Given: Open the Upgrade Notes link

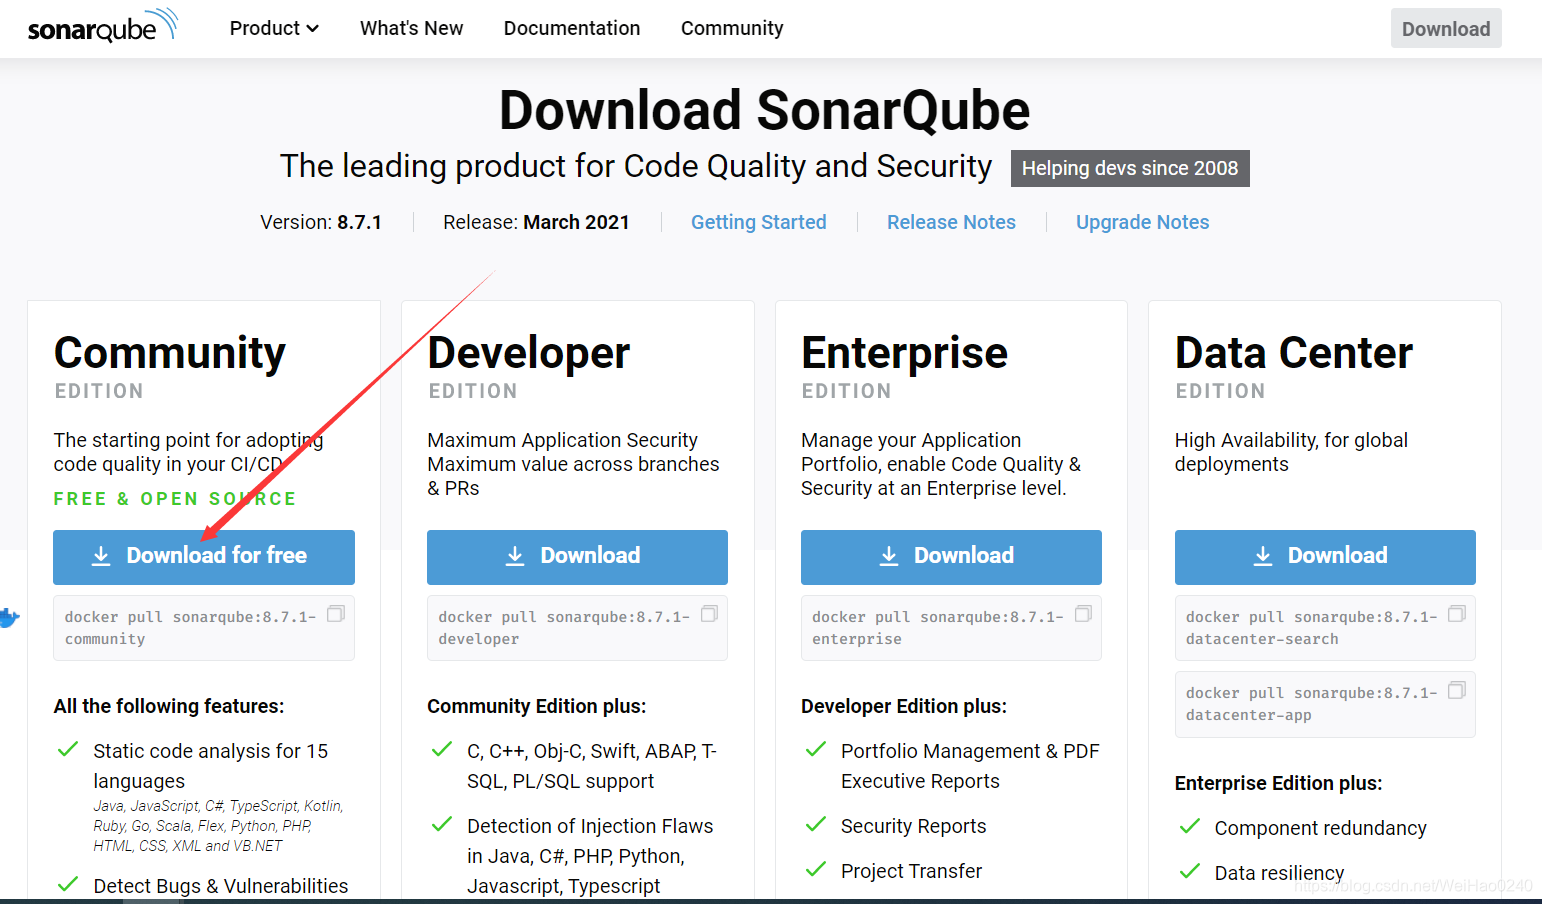Looking at the screenshot, I should click(1142, 222).
